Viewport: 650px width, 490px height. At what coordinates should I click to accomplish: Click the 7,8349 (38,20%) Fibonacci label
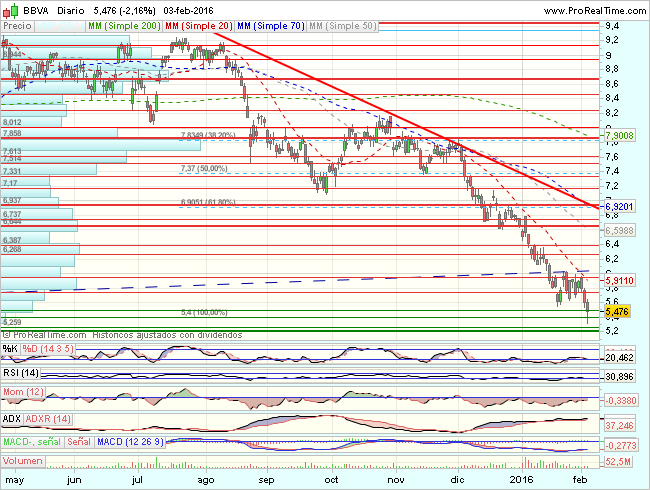(208, 135)
